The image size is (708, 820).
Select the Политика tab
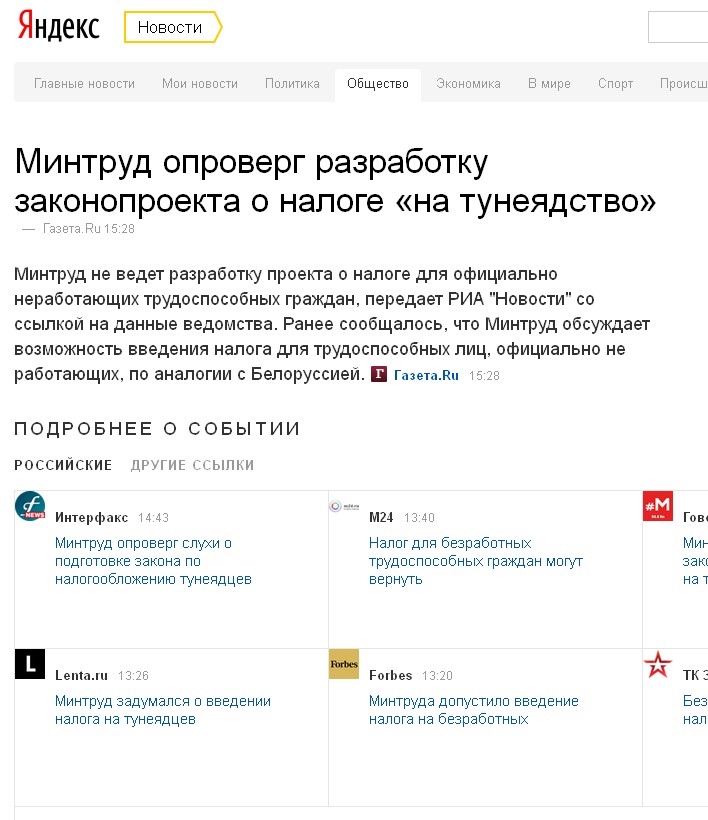tap(292, 84)
